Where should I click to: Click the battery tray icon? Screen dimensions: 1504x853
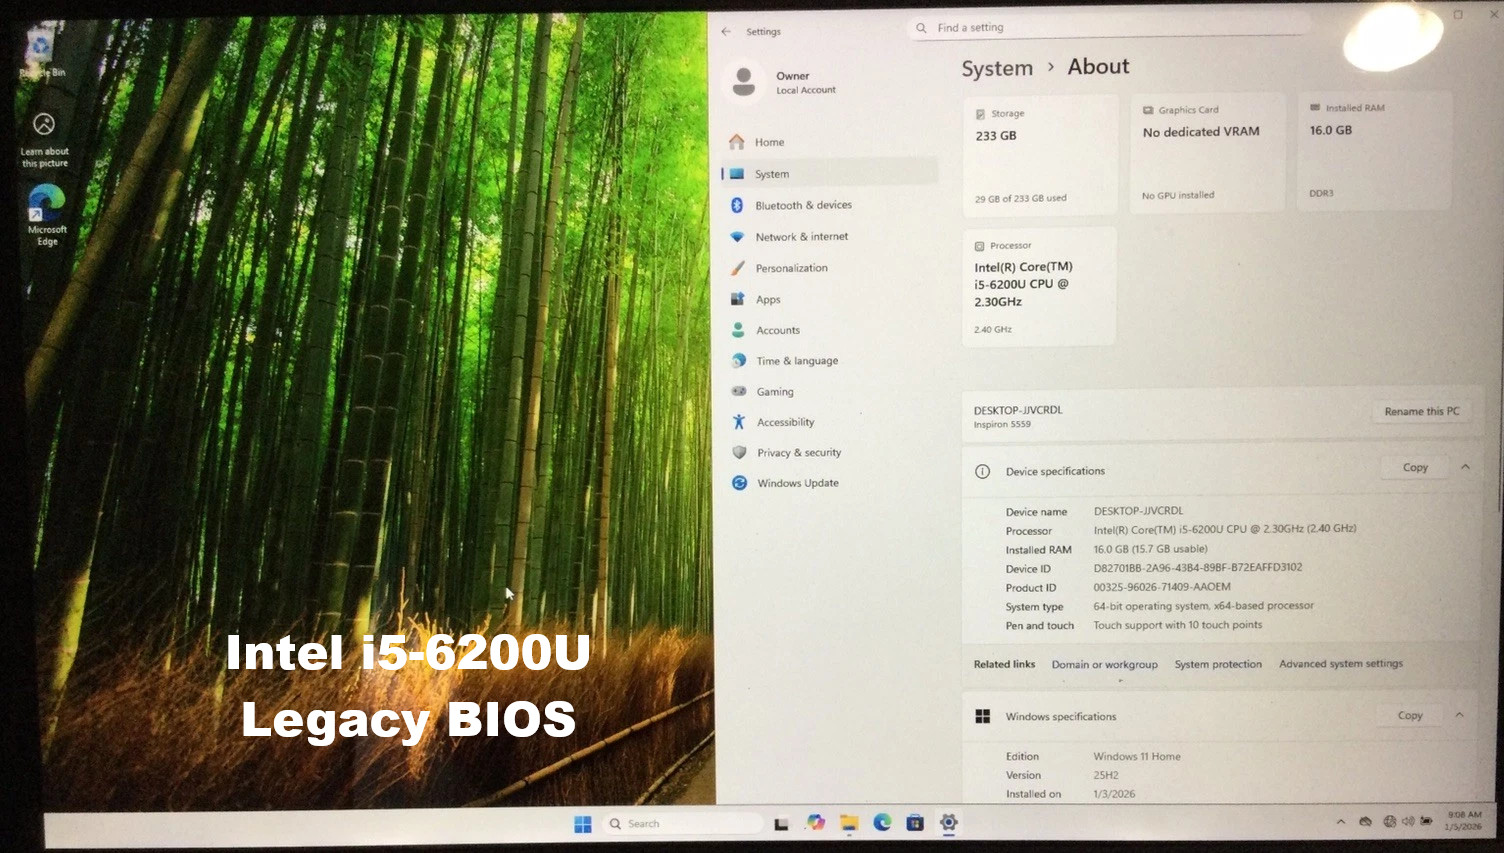tap(1426, 820)
